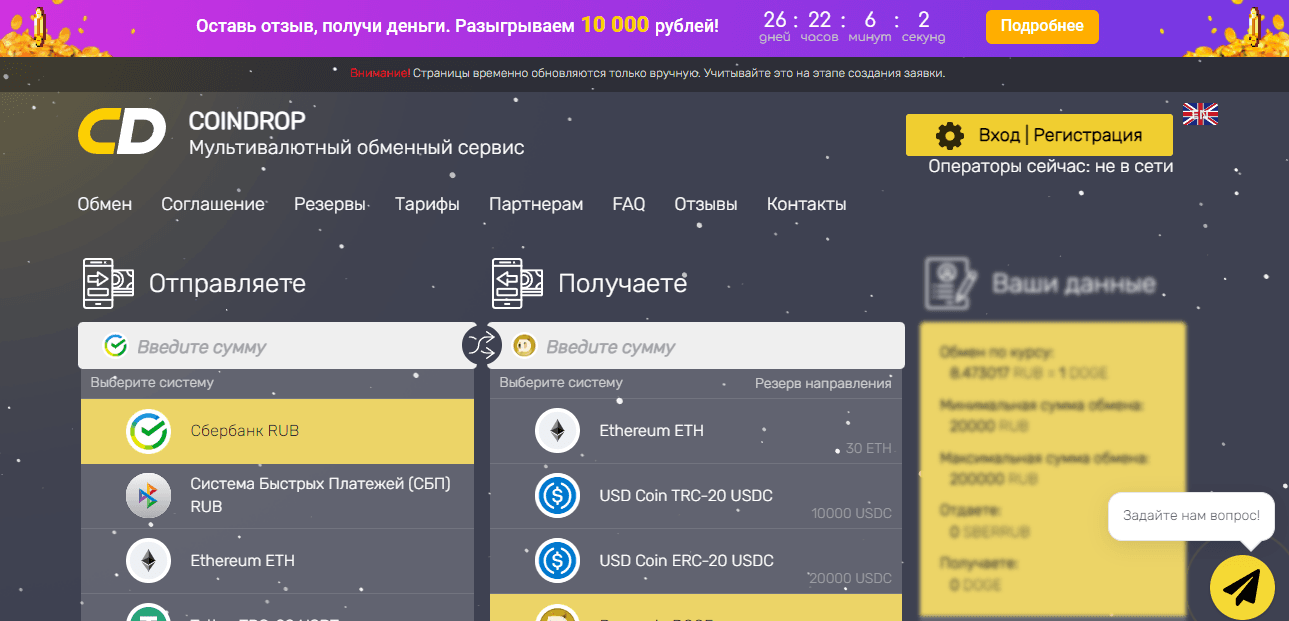Open the FAQ page
The width and height of the screenshot is (1289, 621).
point(628,204)
